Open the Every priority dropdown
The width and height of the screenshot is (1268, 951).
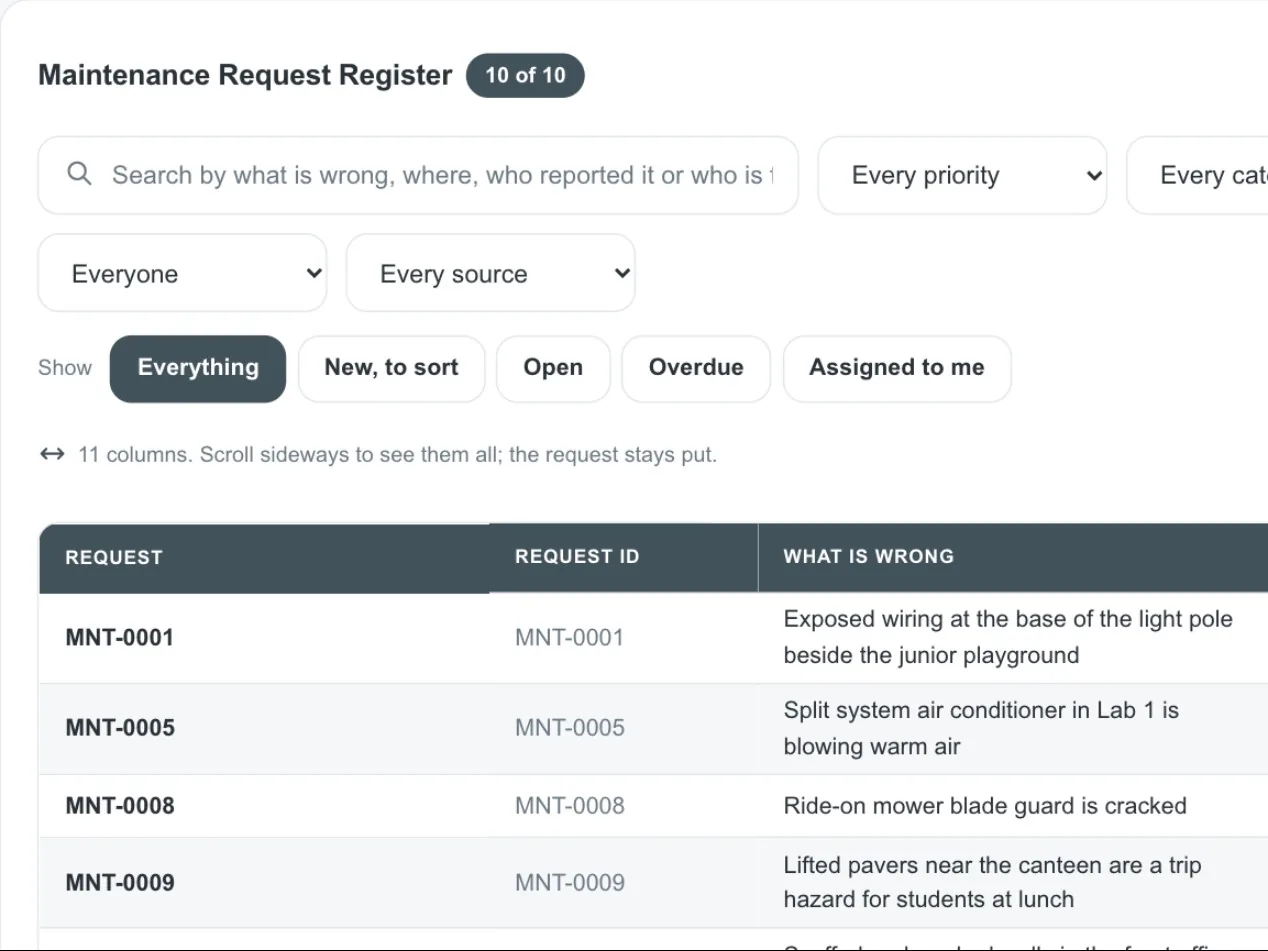(962, 175)
